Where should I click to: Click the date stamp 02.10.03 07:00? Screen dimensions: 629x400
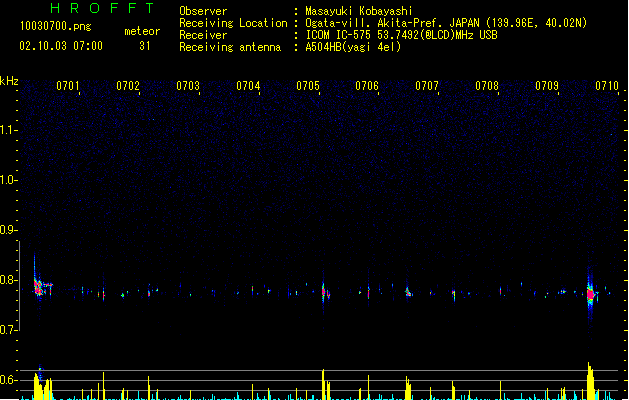point(61,46)
